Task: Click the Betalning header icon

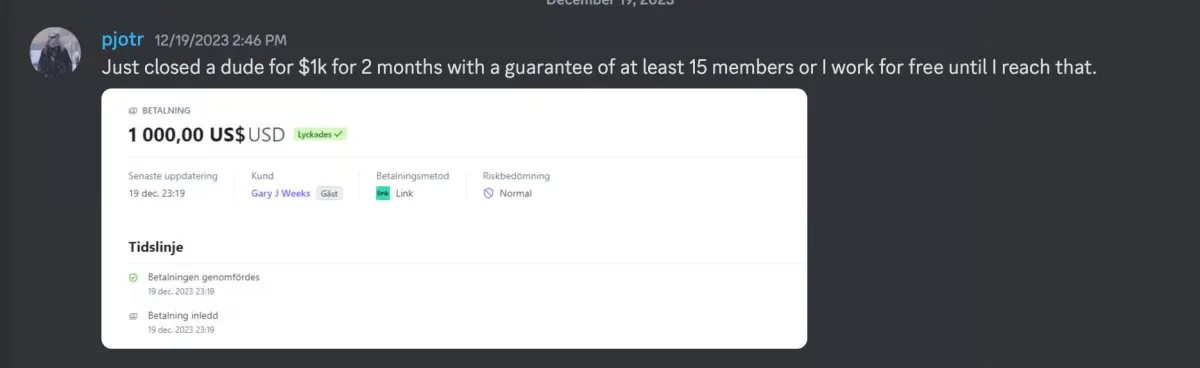Action: 133,111
